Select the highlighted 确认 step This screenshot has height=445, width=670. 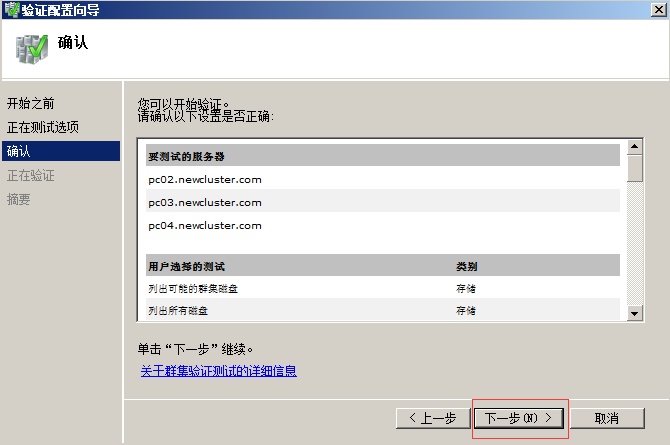coord(19,151)
